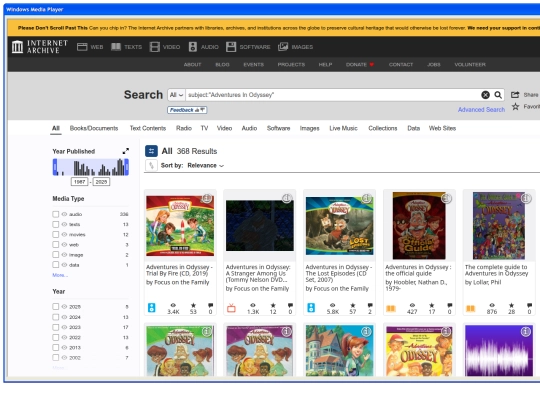
Task: Click the Feedback button
Action: [x=187, y=110]
